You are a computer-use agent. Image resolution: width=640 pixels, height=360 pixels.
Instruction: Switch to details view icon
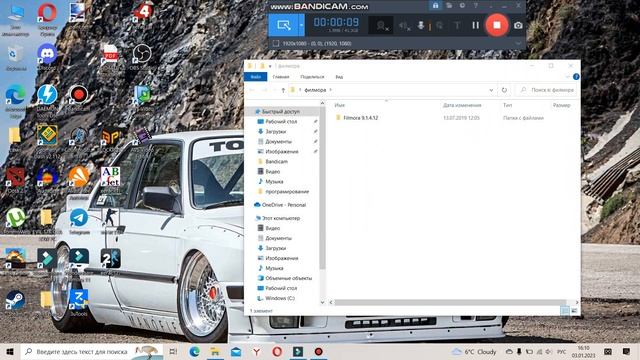(565, 311)
